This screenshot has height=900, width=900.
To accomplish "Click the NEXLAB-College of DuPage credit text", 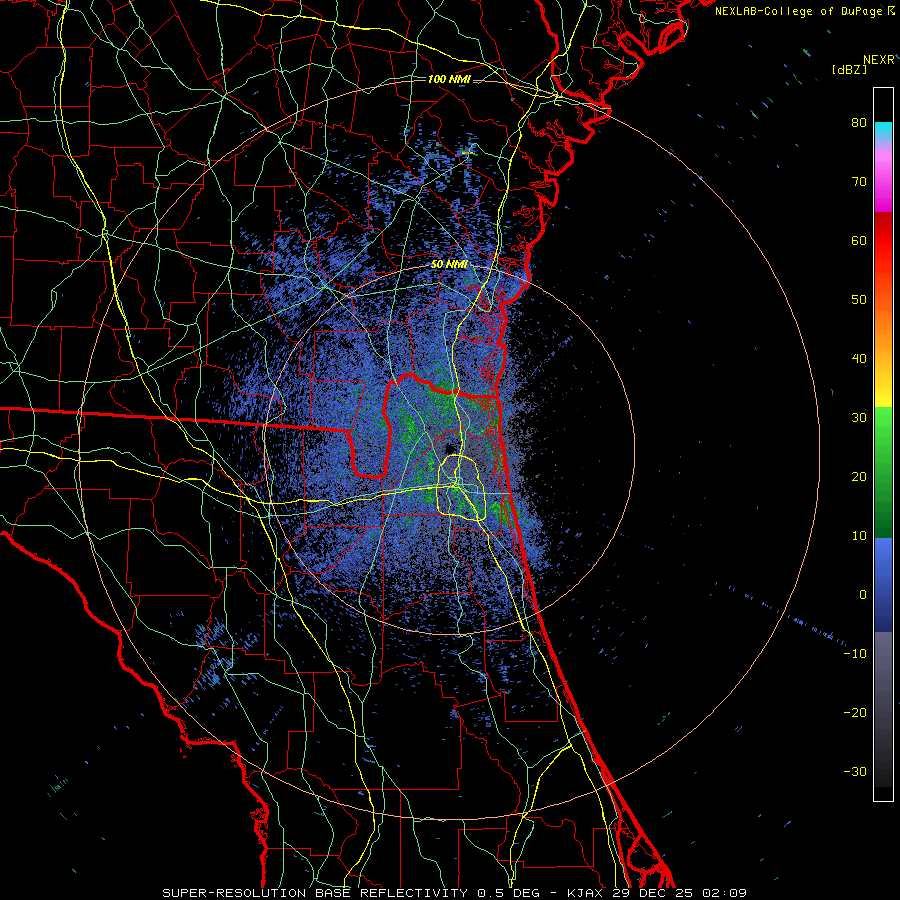I will 798,11.
